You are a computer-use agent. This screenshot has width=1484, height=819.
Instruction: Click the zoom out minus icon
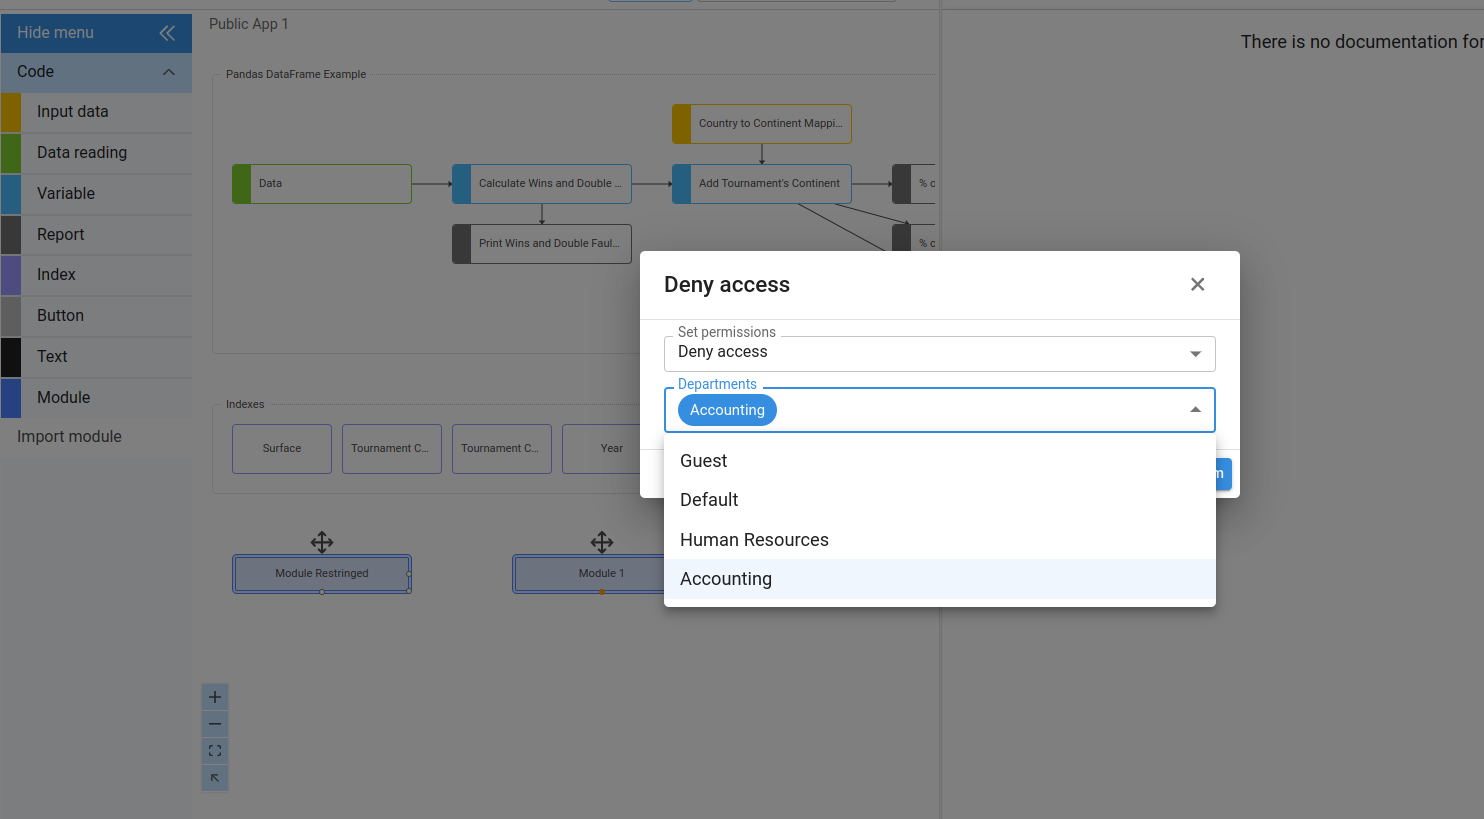click(x=215, y=724)
